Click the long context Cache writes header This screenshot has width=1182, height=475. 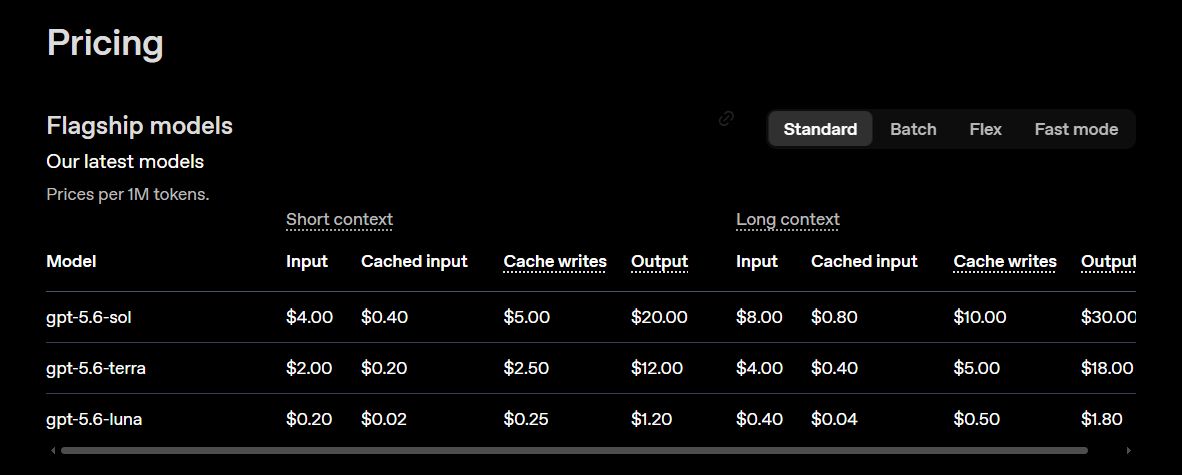1005,262
